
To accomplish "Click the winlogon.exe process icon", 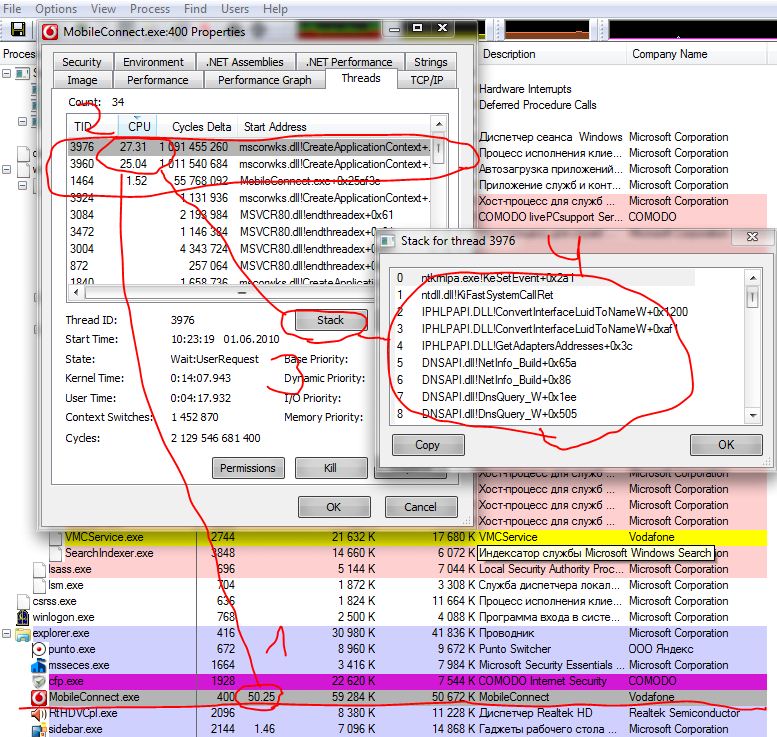I will click(x=23, y=618).
